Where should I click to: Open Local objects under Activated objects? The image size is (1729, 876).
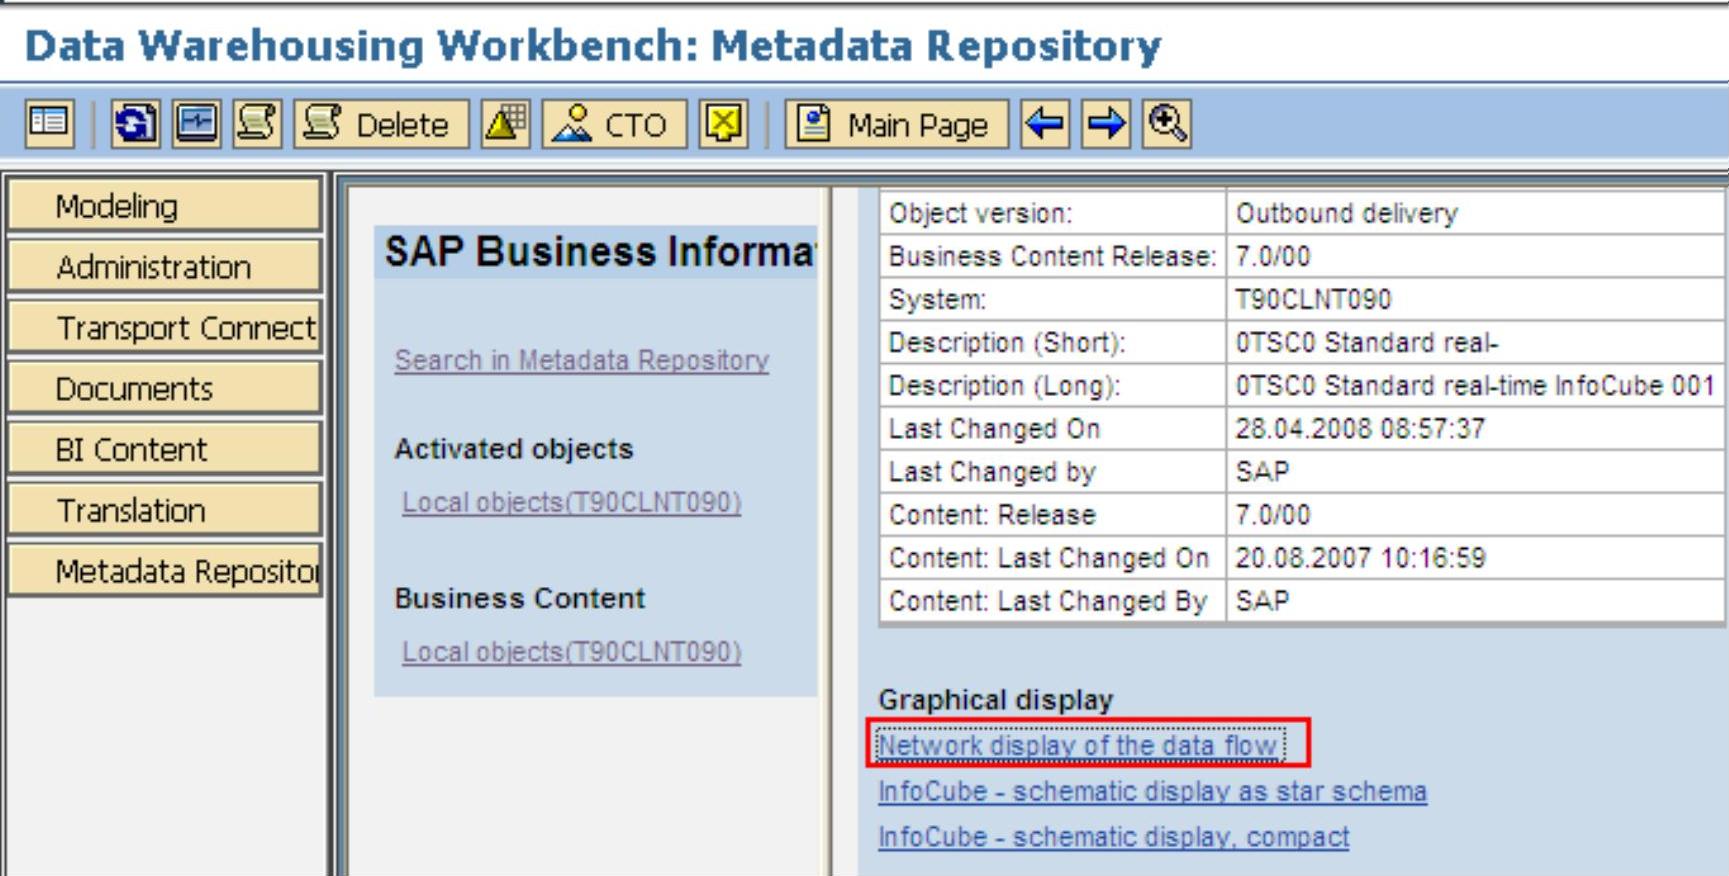click(572, 502)
